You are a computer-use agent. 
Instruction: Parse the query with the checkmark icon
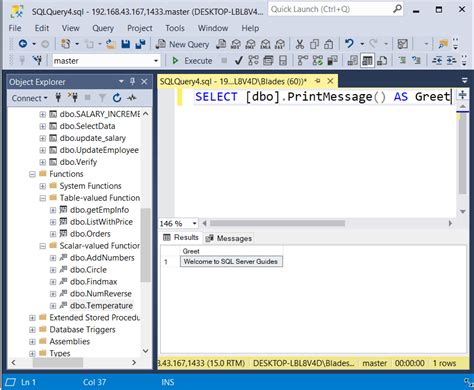238,61
